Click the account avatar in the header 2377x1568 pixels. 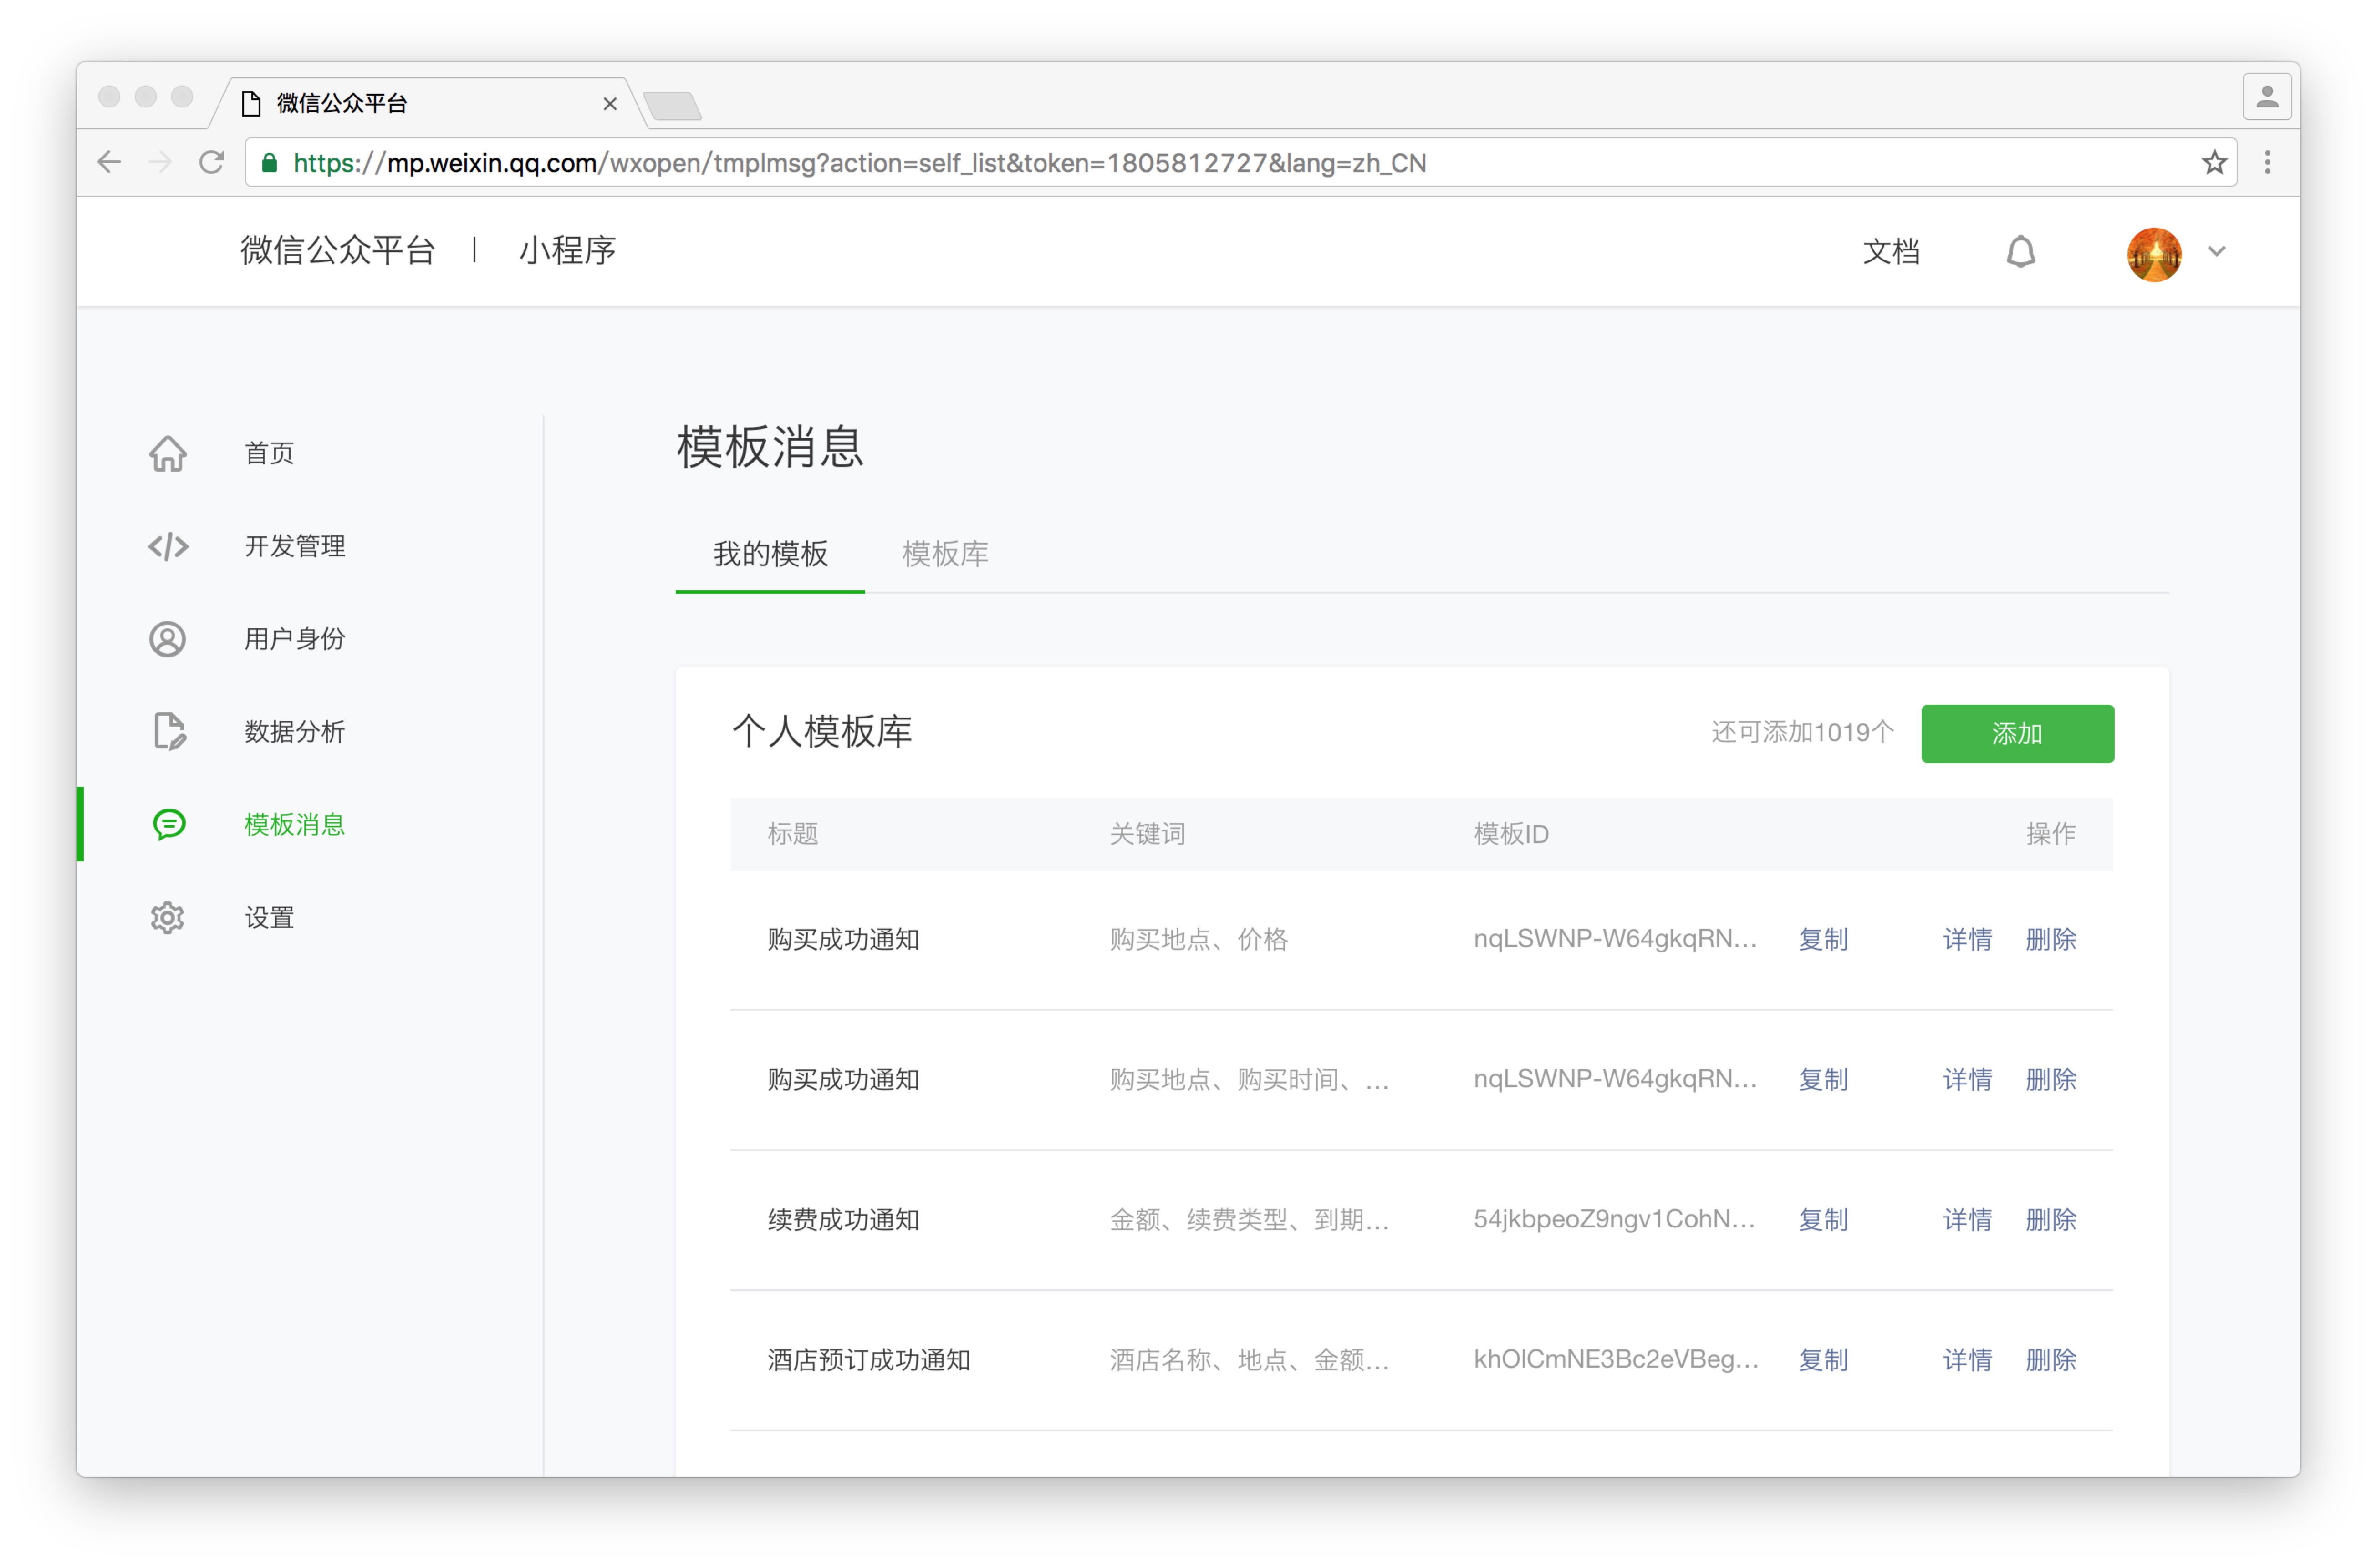pos(2154,253)
